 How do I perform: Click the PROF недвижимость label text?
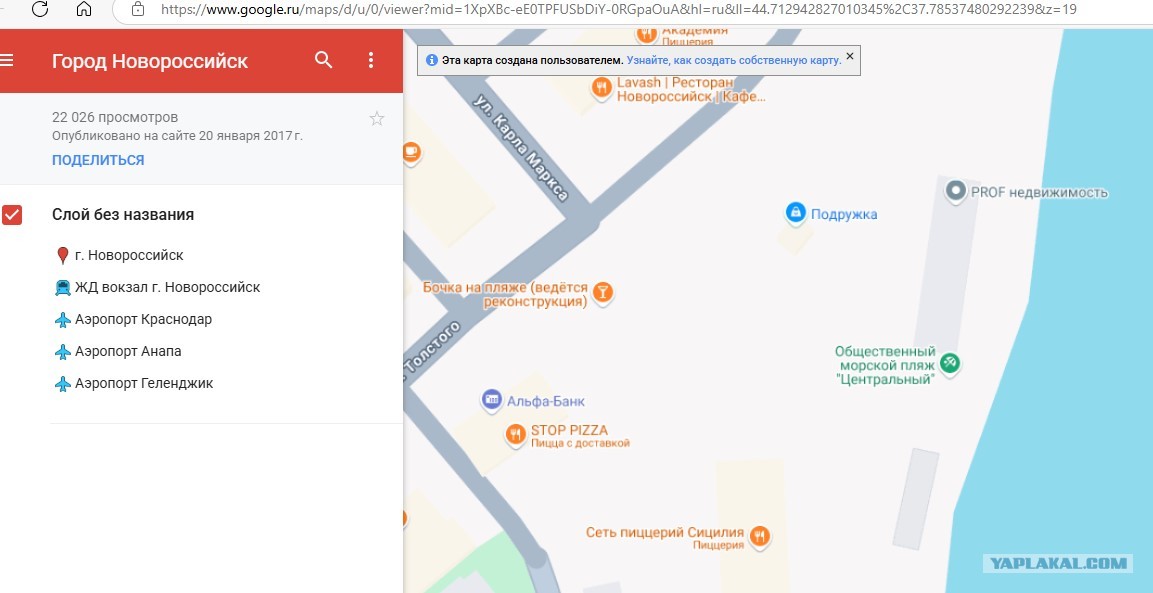1039,193
